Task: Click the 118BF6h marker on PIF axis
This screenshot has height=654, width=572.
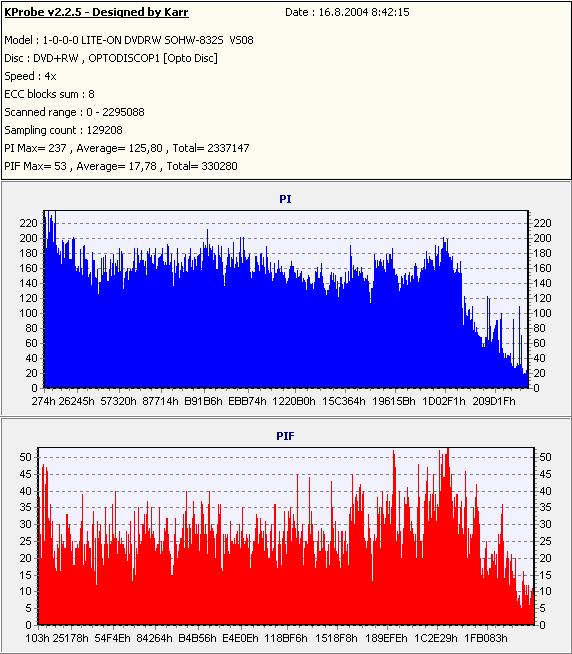Action: [286, 638]
